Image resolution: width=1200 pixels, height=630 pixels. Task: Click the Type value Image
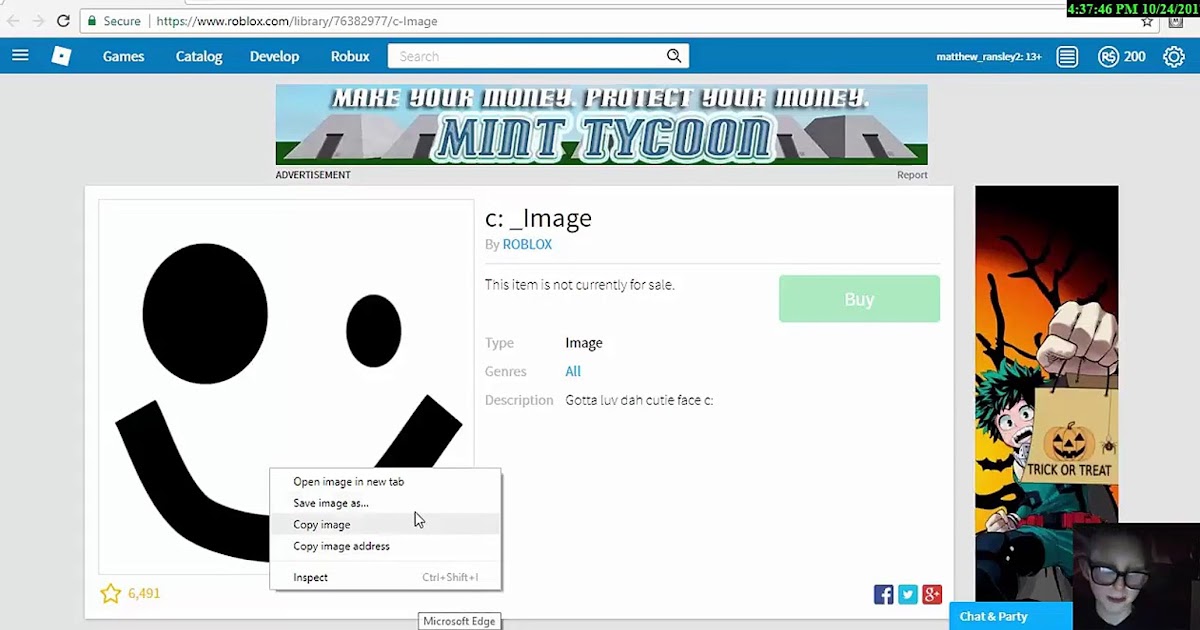click(584, 343)
